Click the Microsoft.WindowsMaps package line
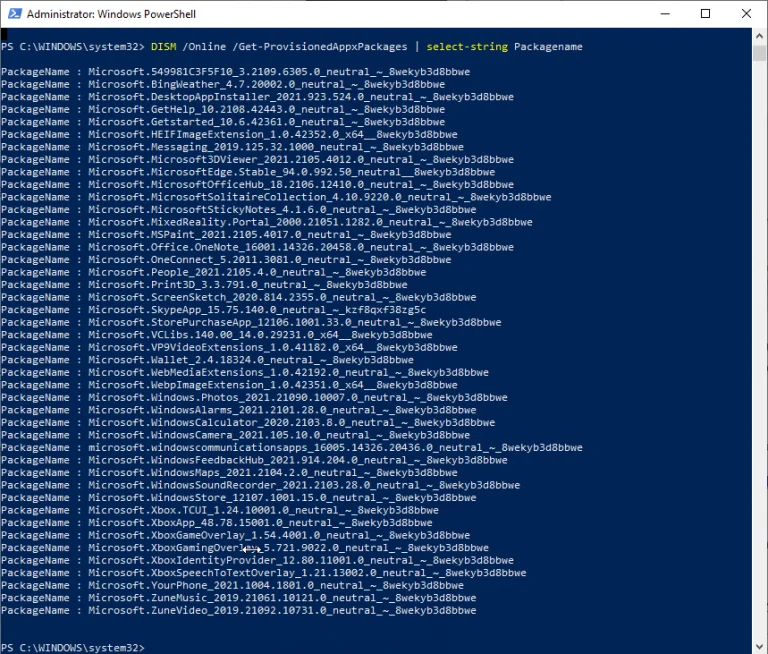The width and height of the screenshot is (768, 654). click(229, 473)
